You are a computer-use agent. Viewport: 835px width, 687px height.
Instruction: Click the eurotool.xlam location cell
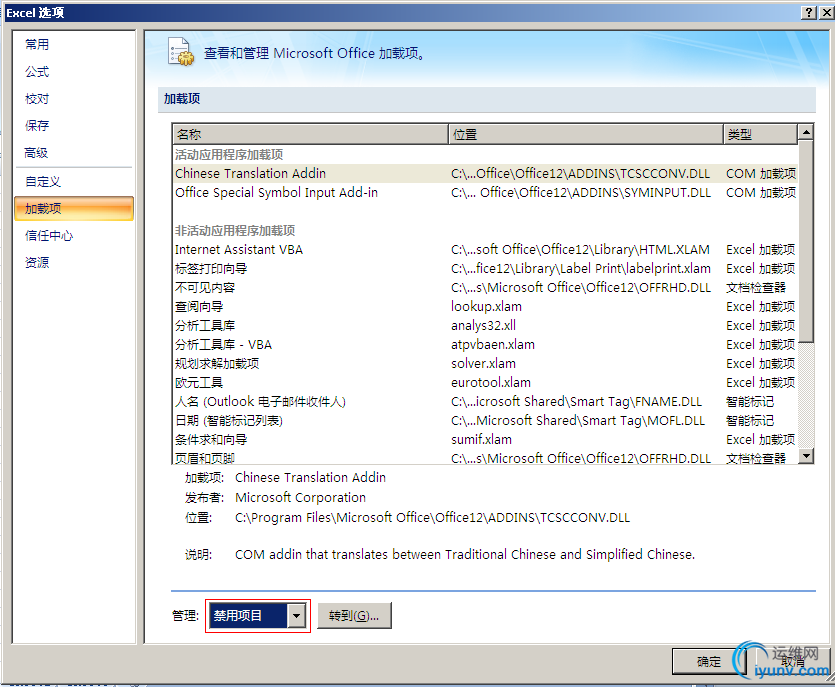(490, 382)
